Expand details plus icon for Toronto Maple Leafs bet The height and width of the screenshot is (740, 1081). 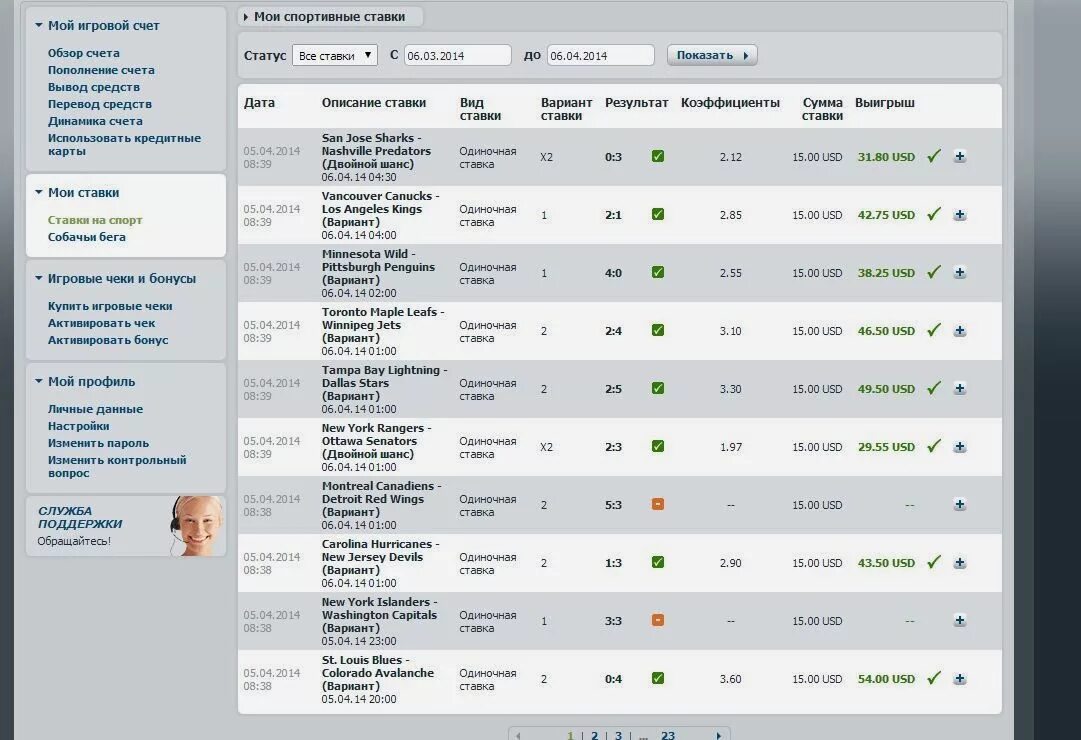coord(959,330)
